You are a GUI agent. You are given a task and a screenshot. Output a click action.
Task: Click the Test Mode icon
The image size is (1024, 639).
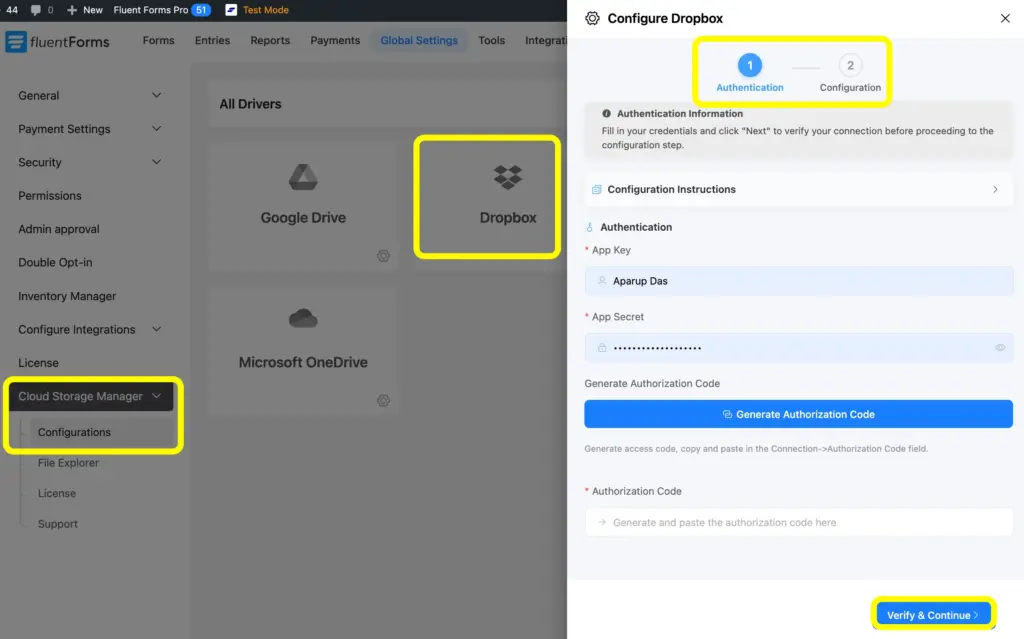tap(231, 10)
